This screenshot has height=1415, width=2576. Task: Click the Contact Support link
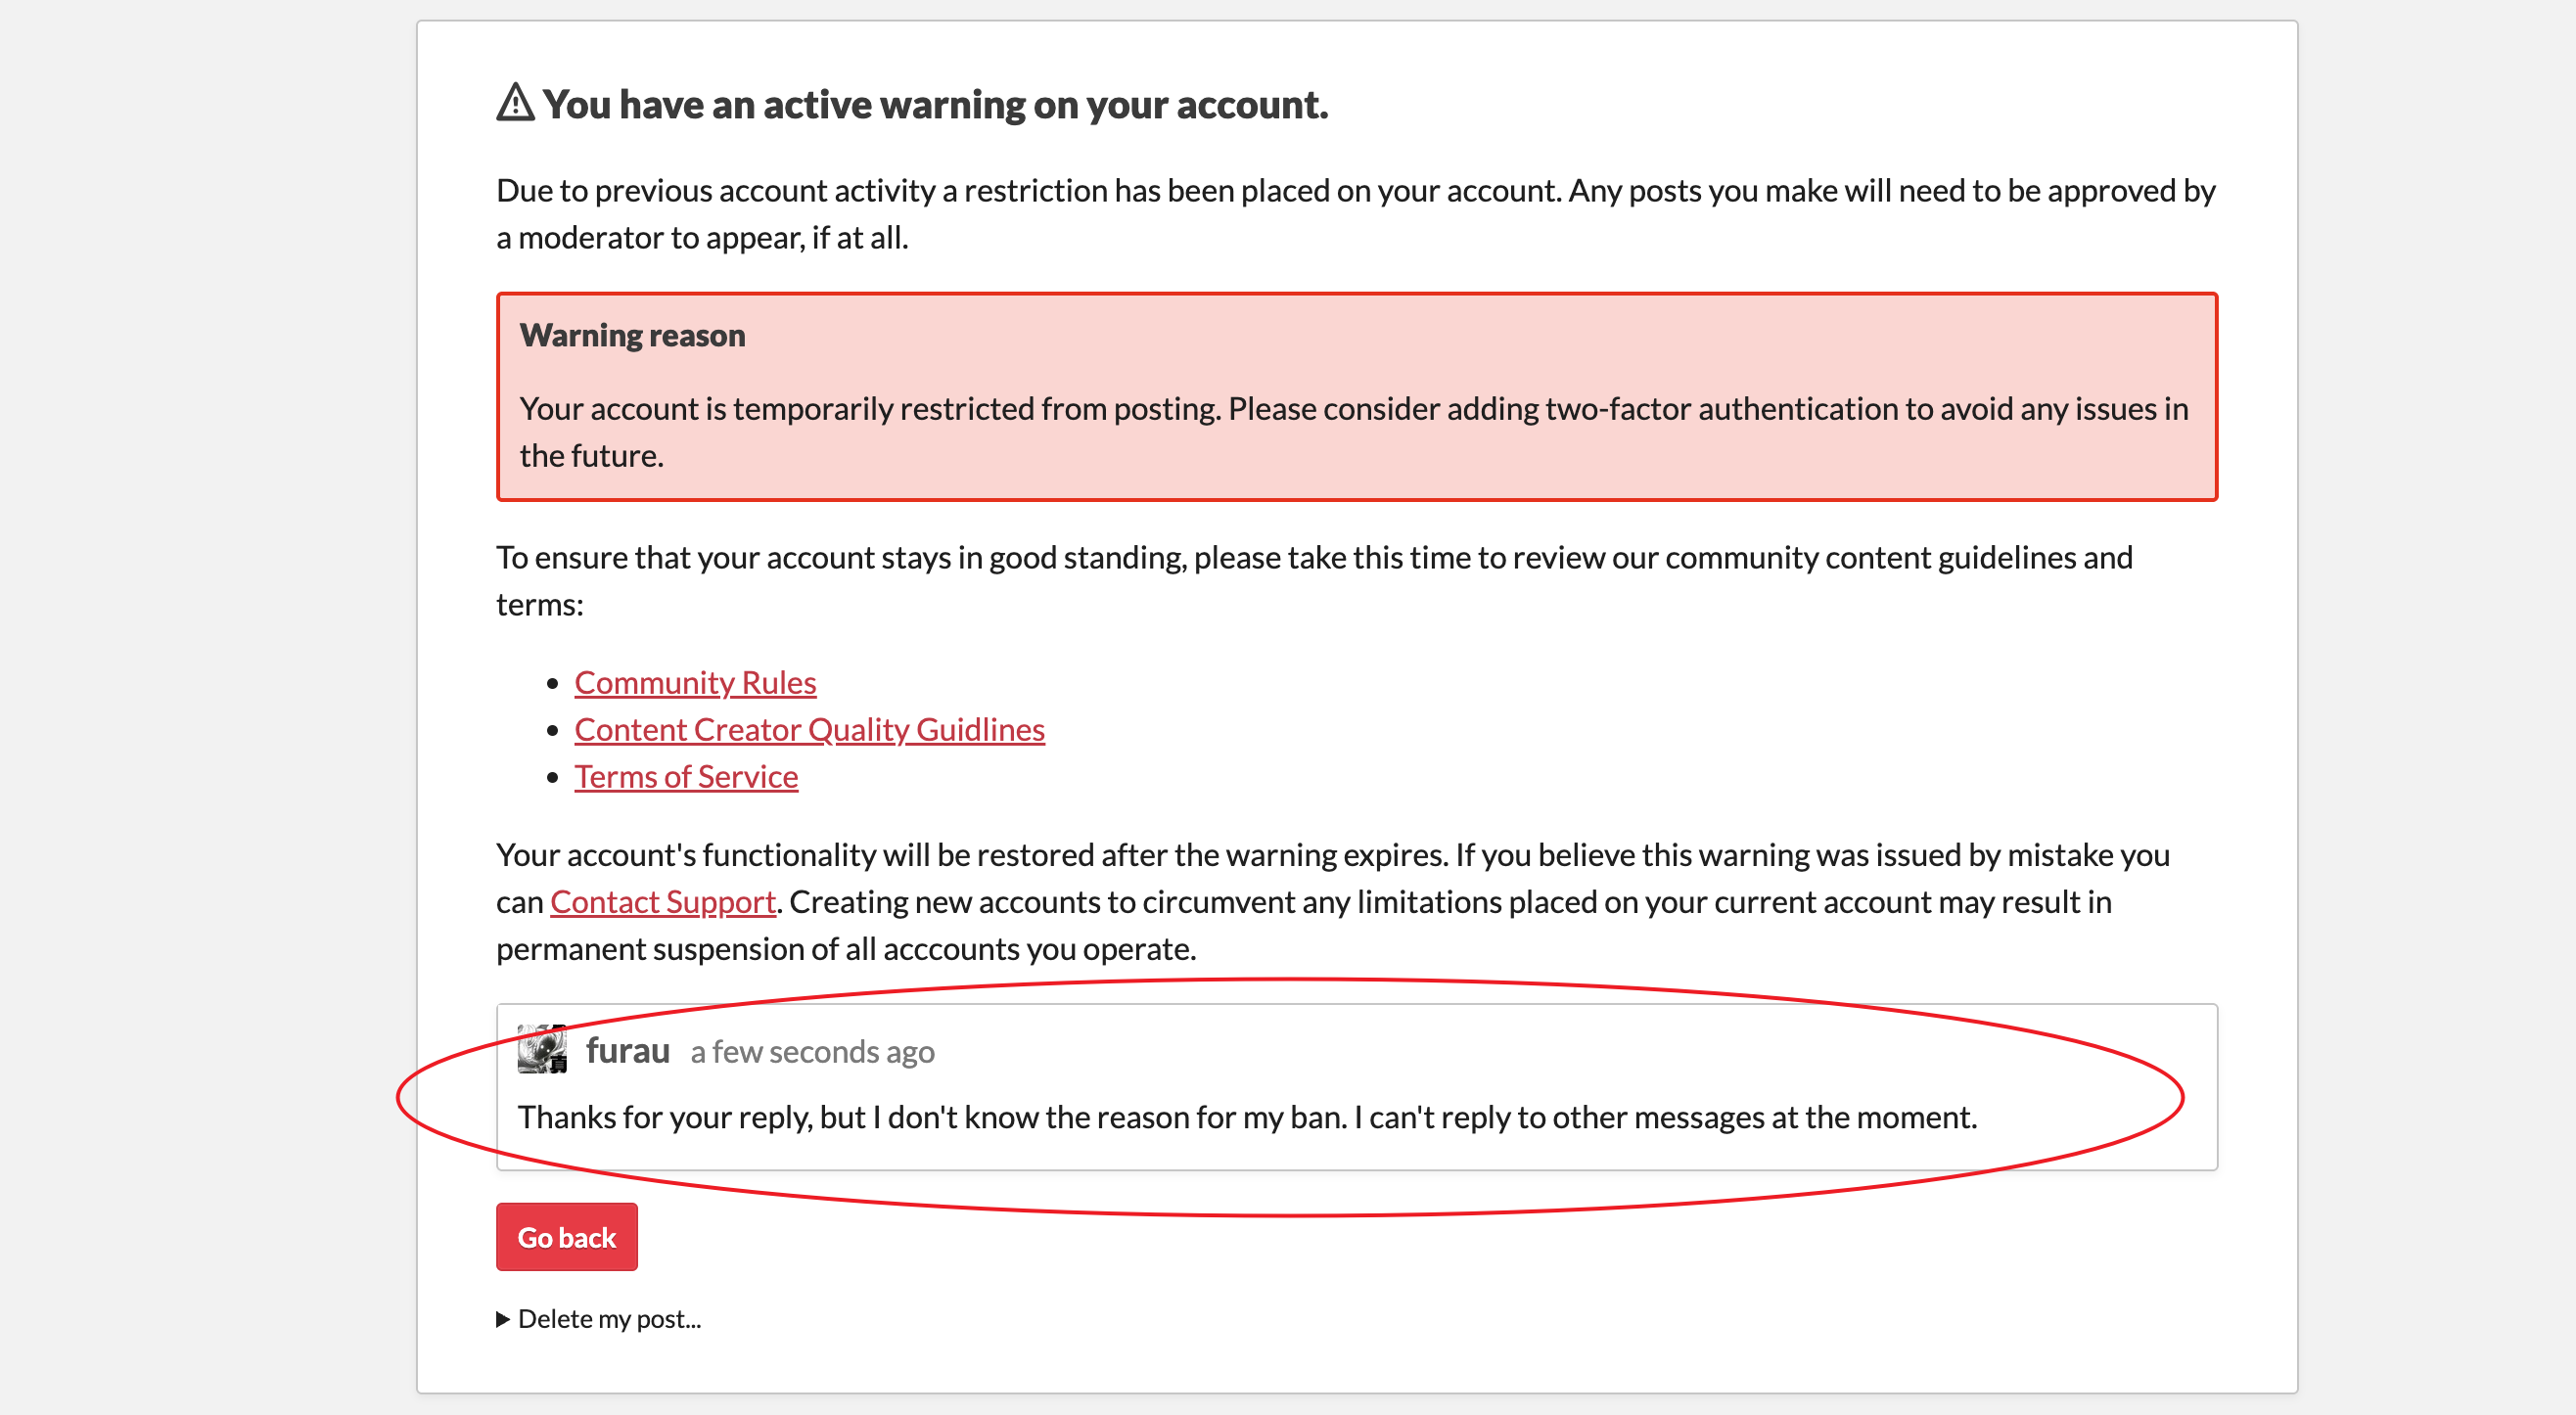[x=663, y=902]
